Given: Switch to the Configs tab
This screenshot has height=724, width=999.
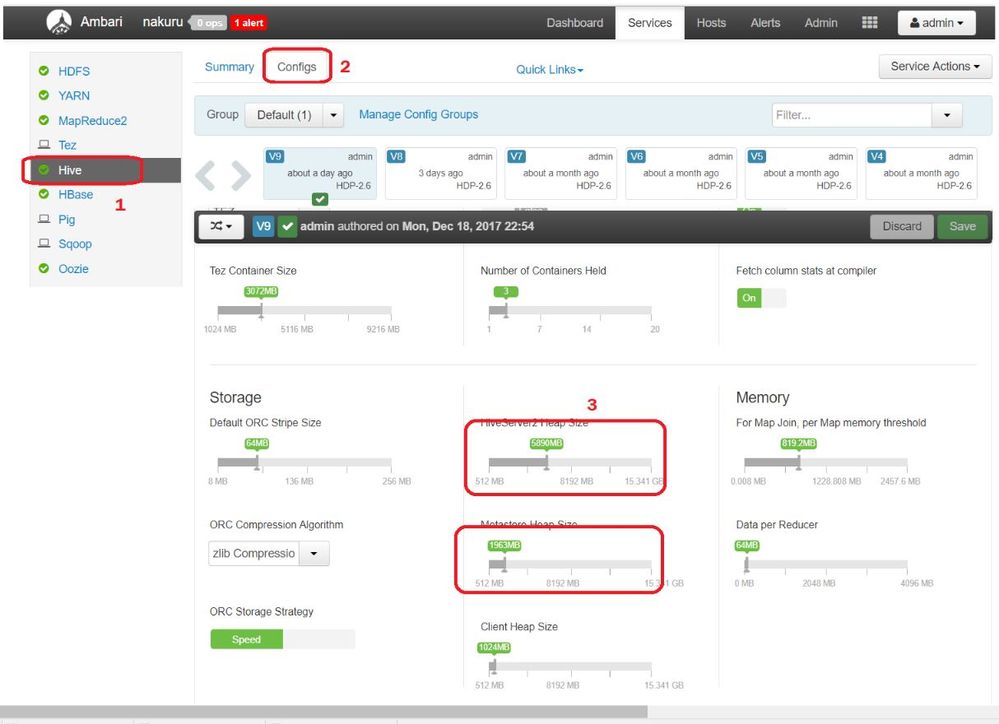Looking at the screenshot, I should click(x=297, y=66).
